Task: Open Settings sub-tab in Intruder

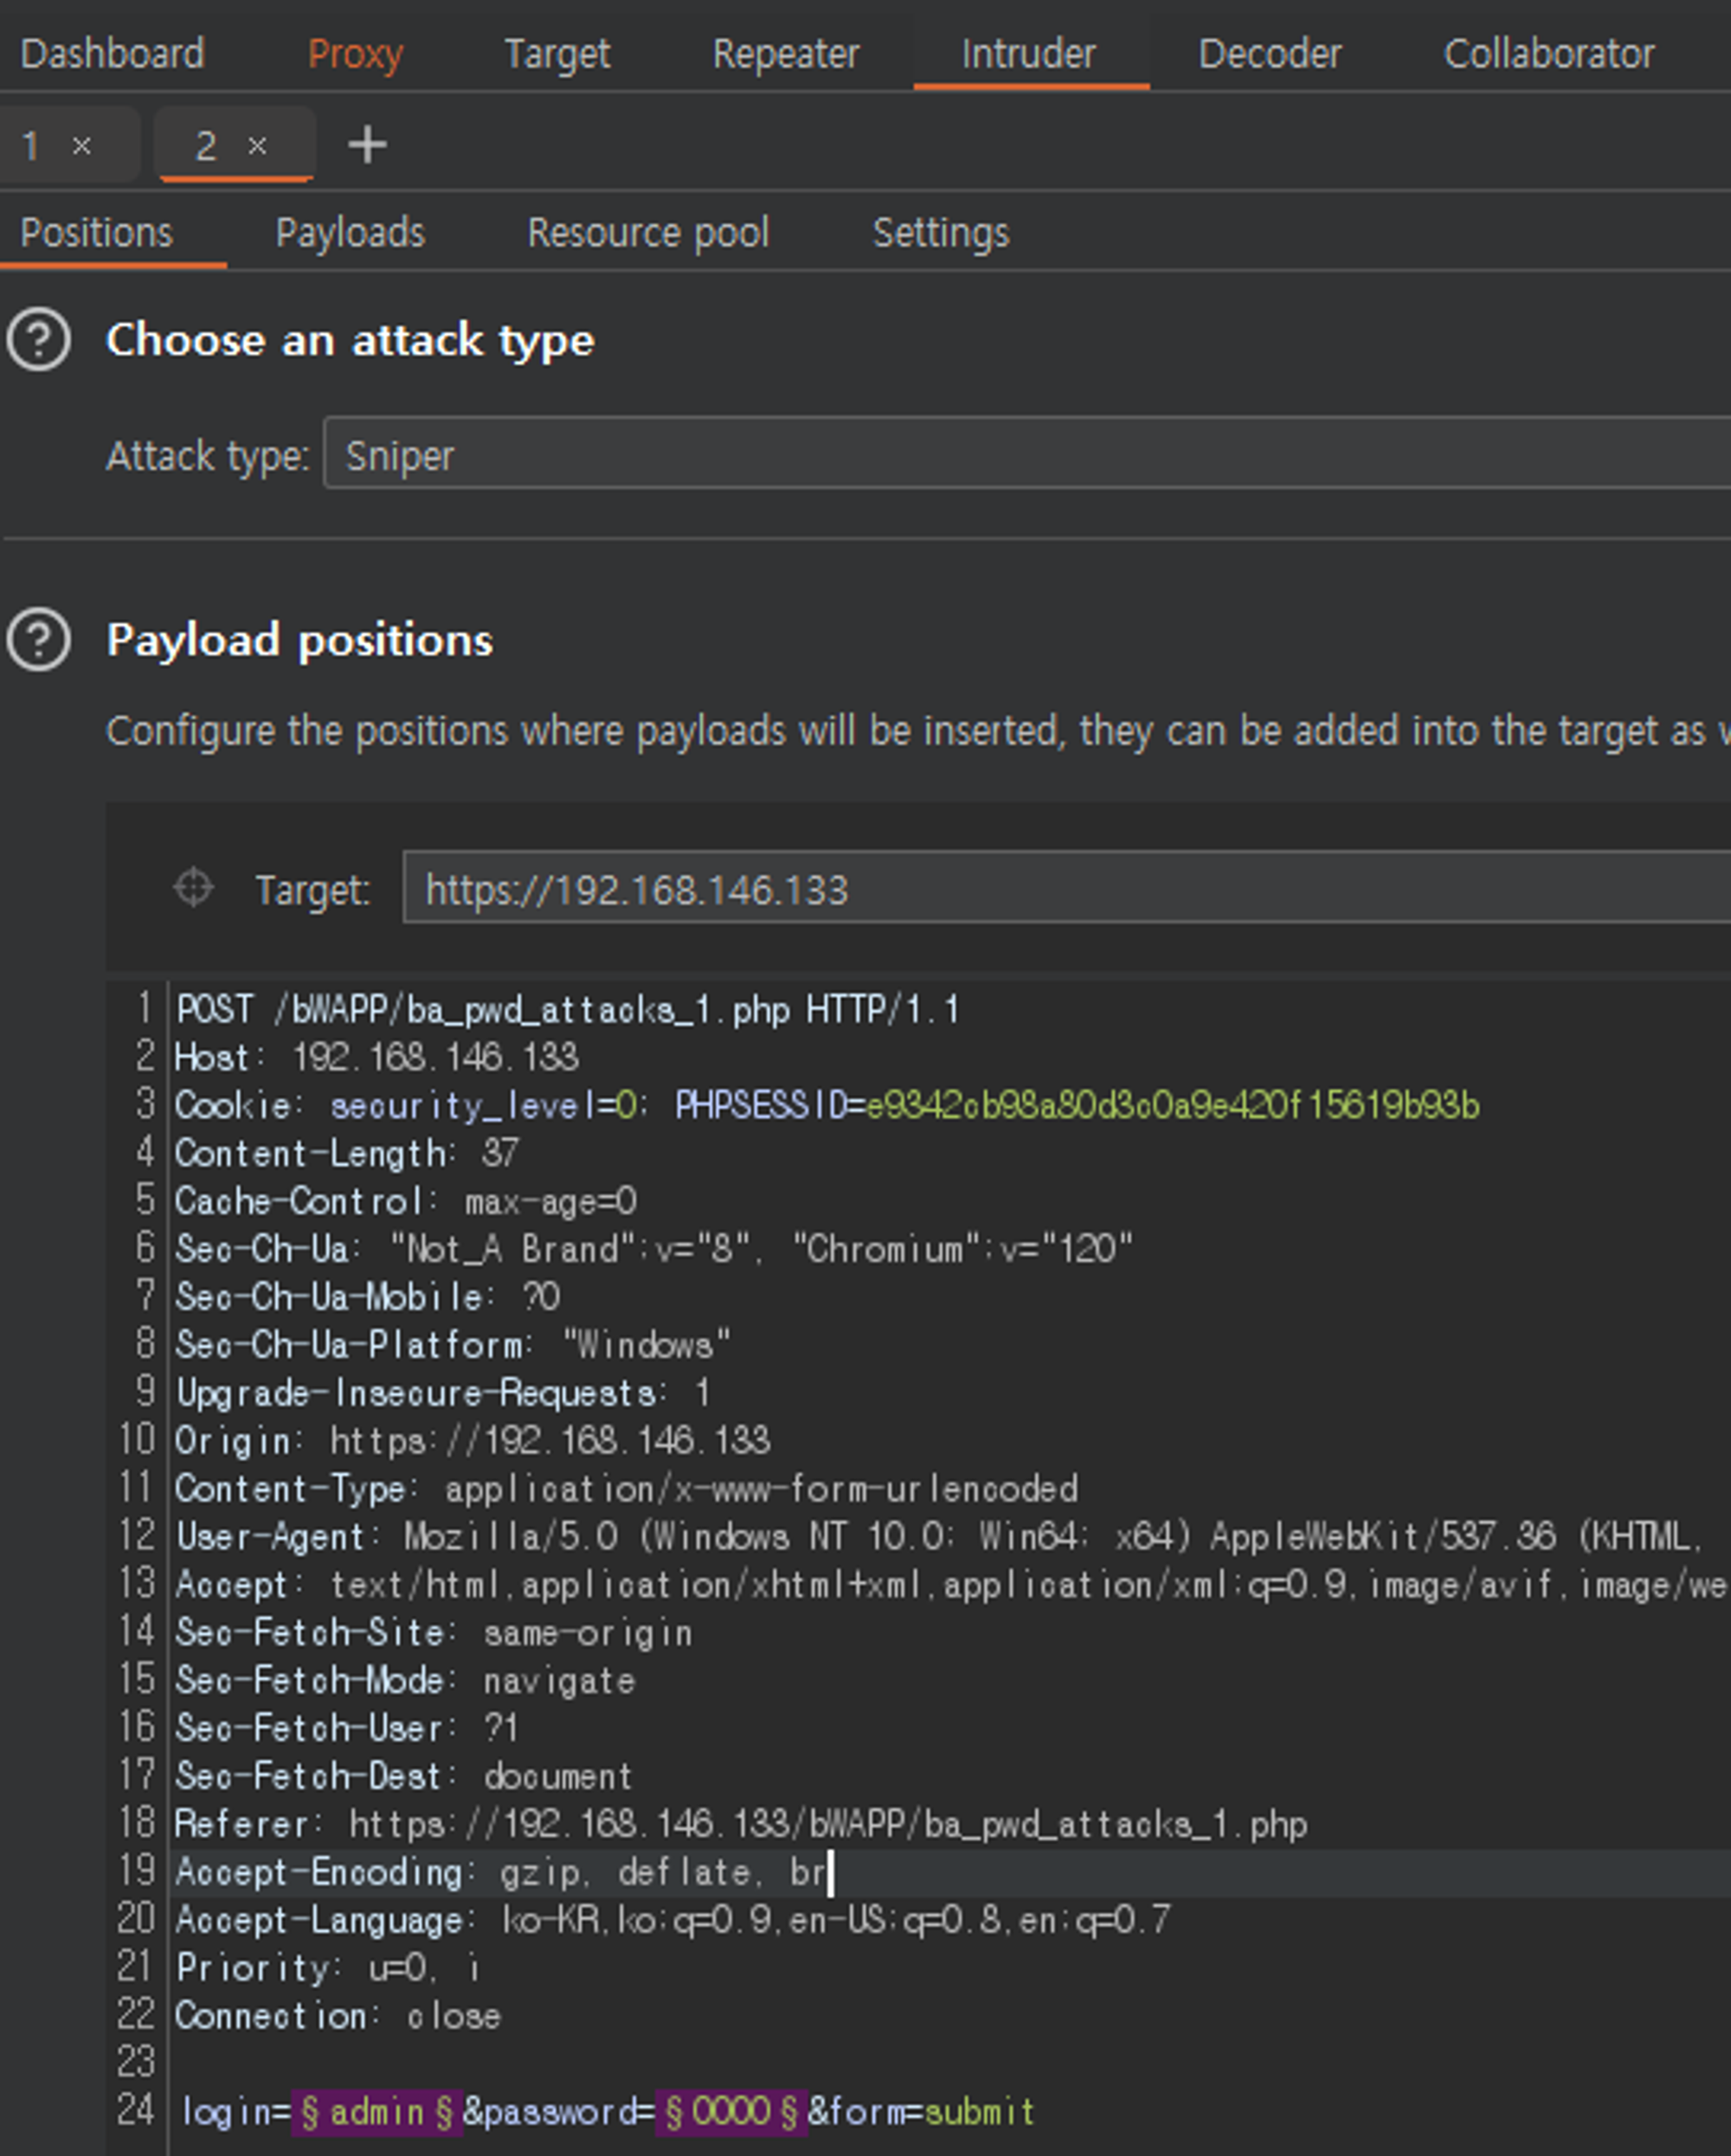Action: pos(938,233)
